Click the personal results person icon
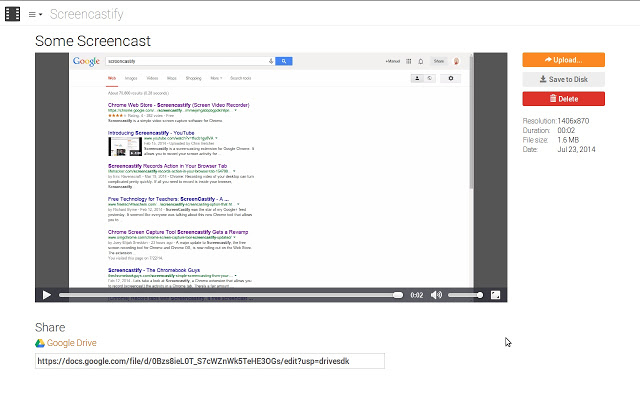The height and width of the screenshot is (400, 640). pyautogui.click(x=417, y=78)
